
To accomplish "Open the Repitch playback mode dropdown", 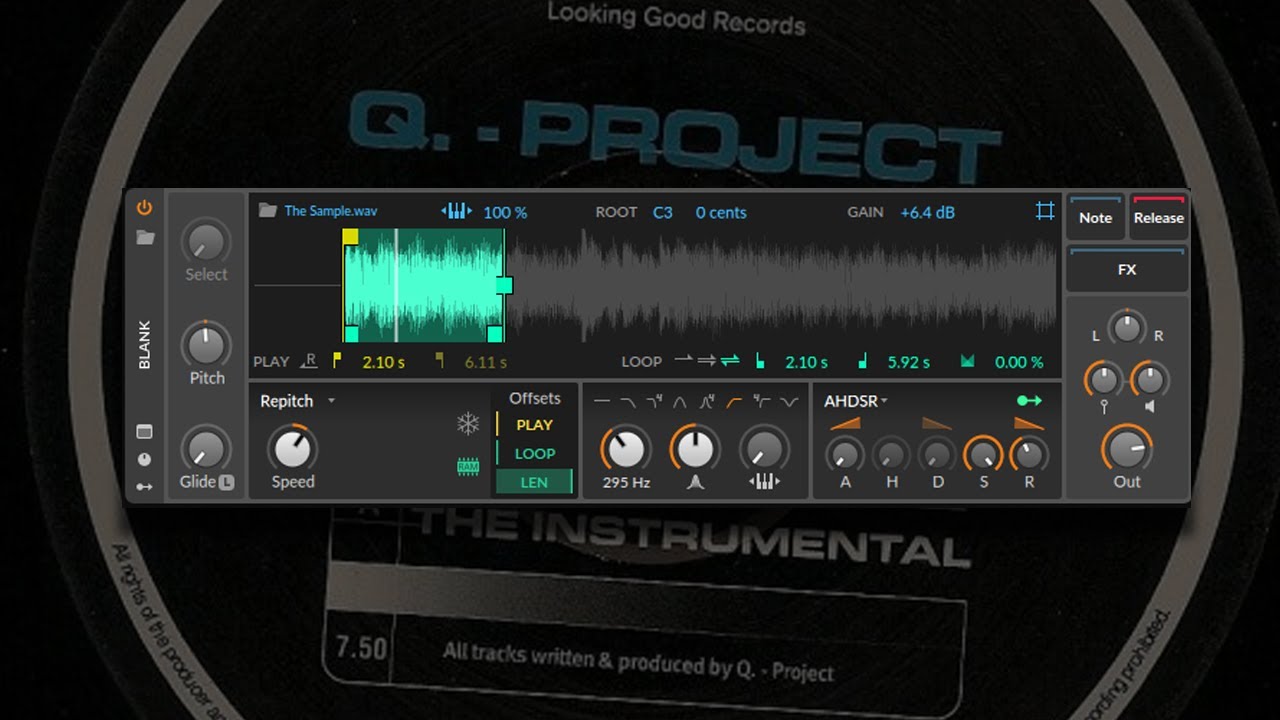I will [x=297, y=401].
